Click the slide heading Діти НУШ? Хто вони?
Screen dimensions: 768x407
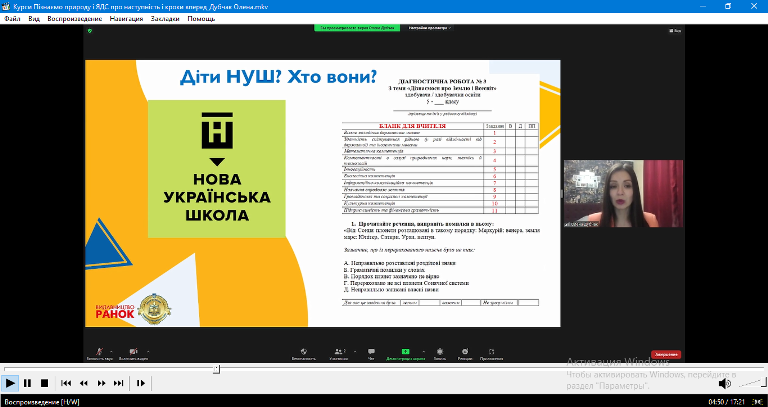point(278,77)
